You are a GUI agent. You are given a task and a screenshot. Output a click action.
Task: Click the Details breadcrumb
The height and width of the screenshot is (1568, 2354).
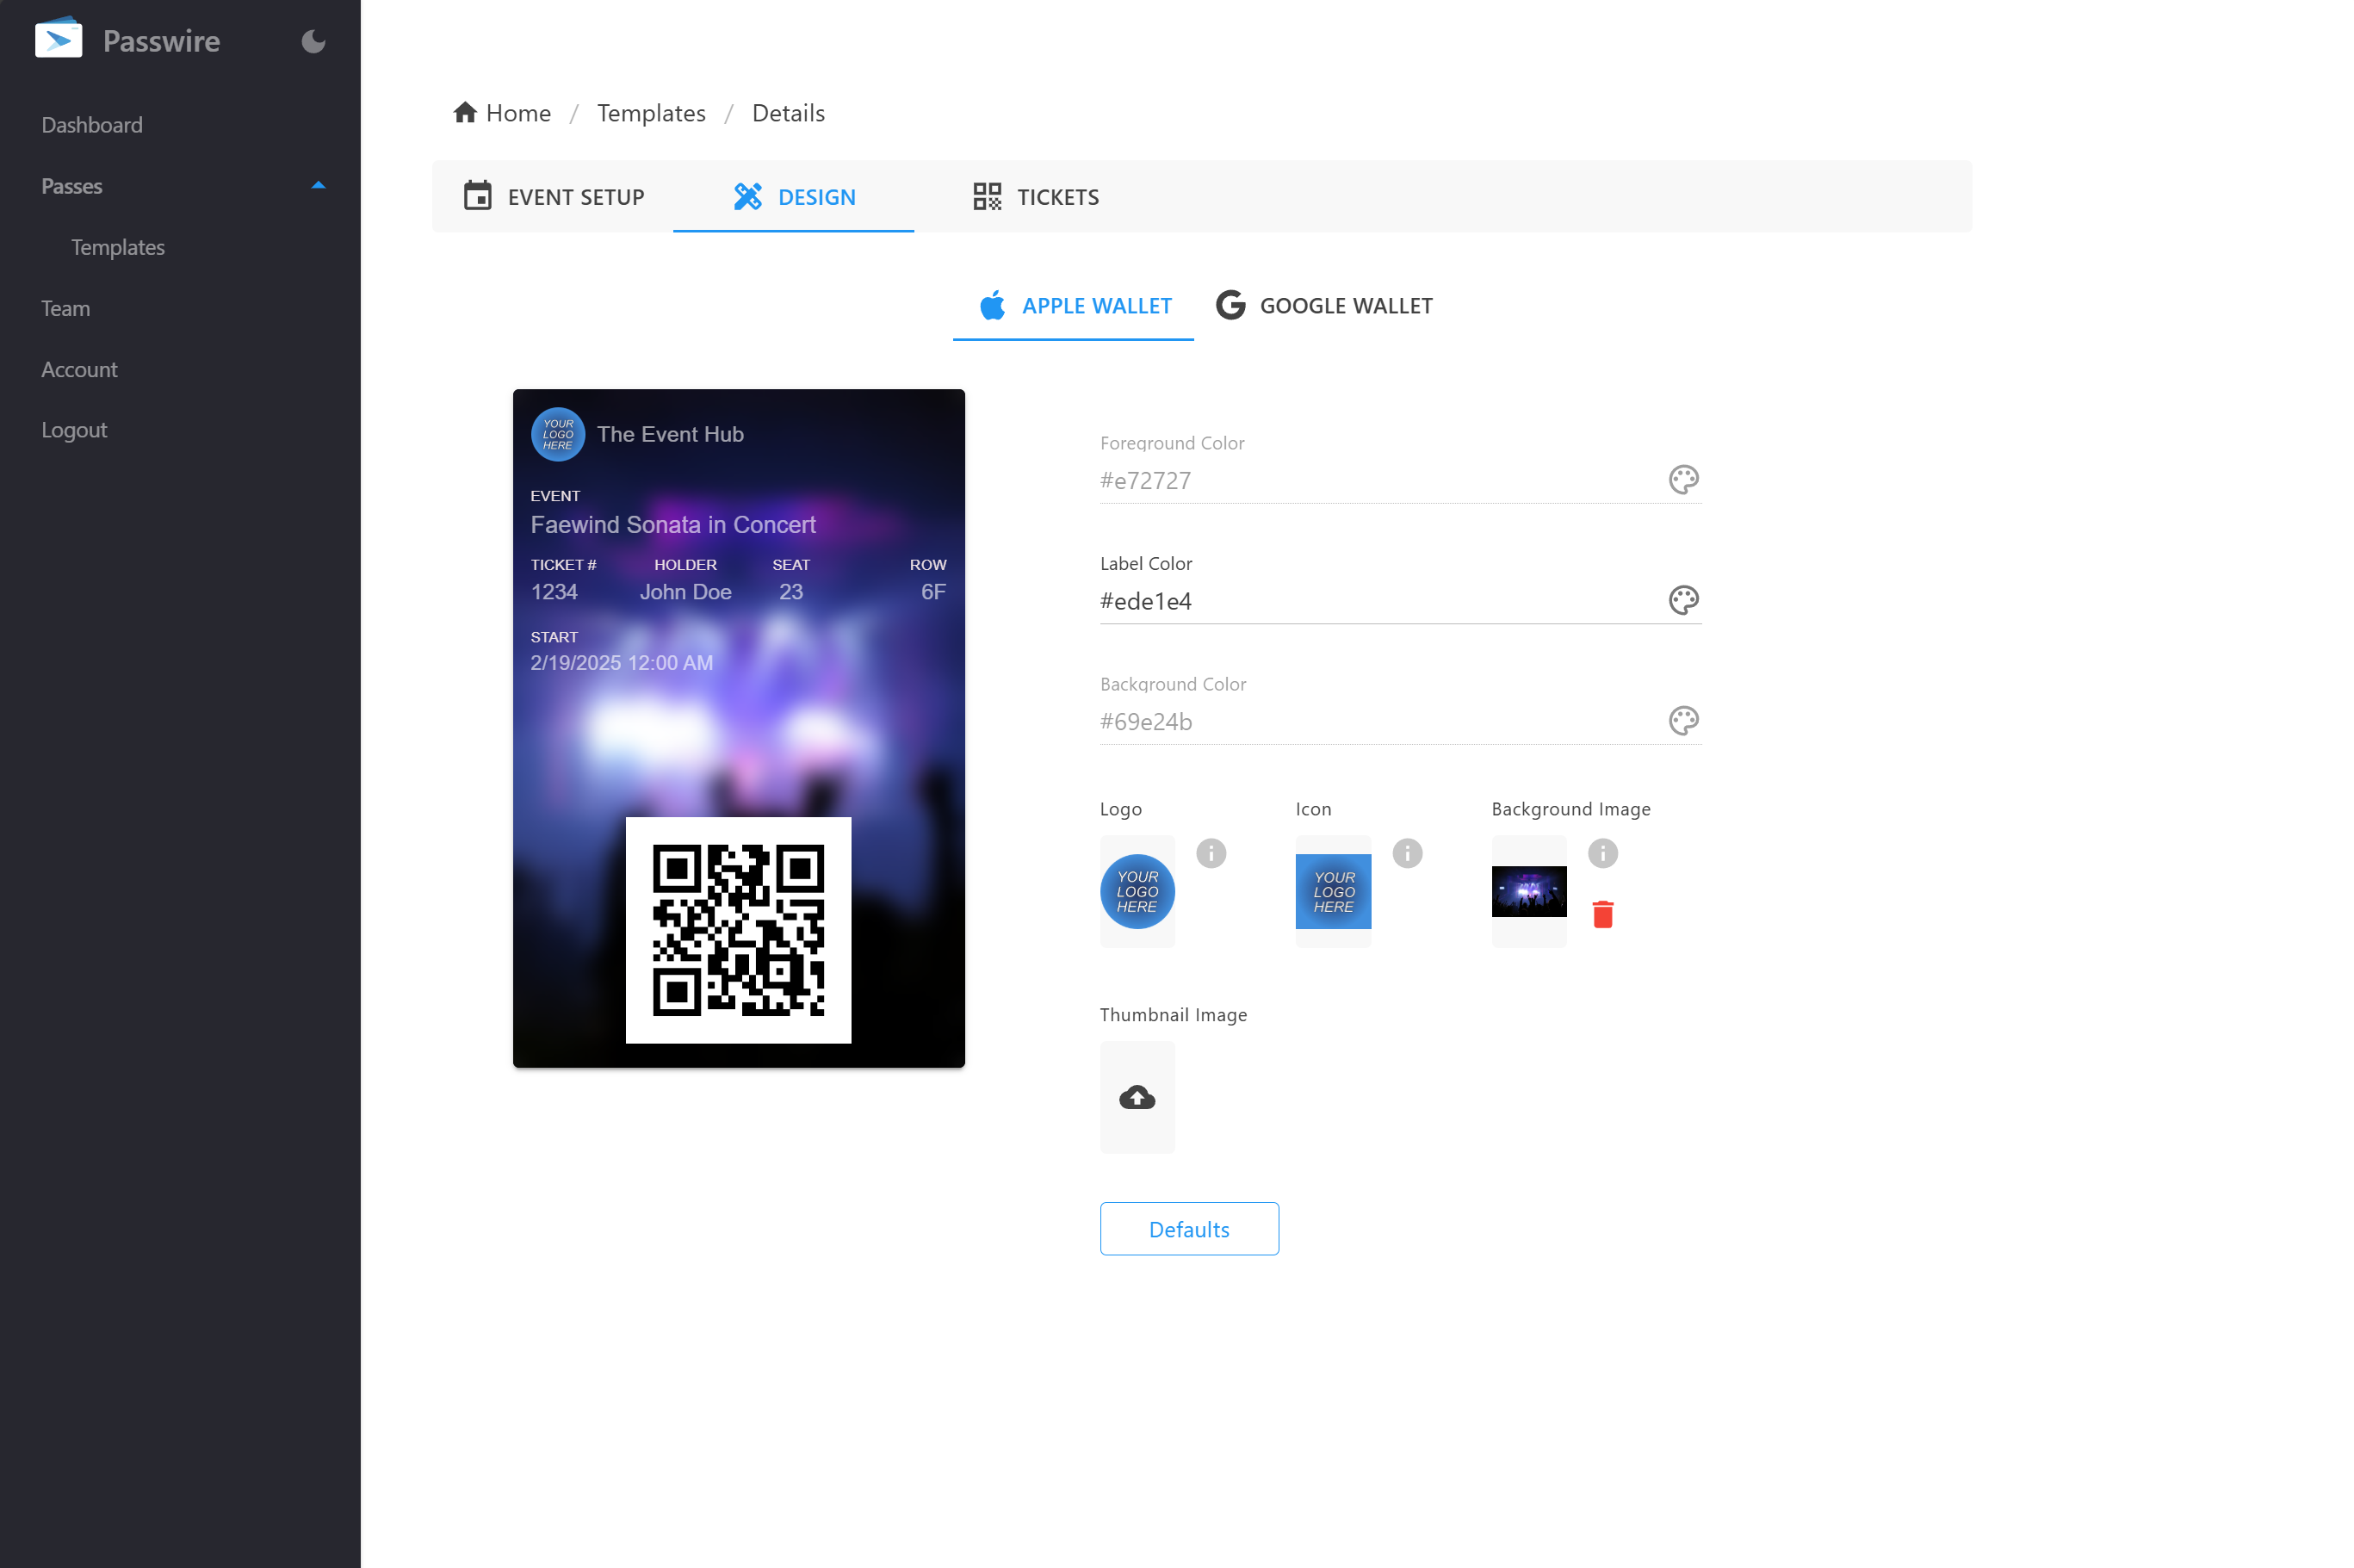[788, 113]
